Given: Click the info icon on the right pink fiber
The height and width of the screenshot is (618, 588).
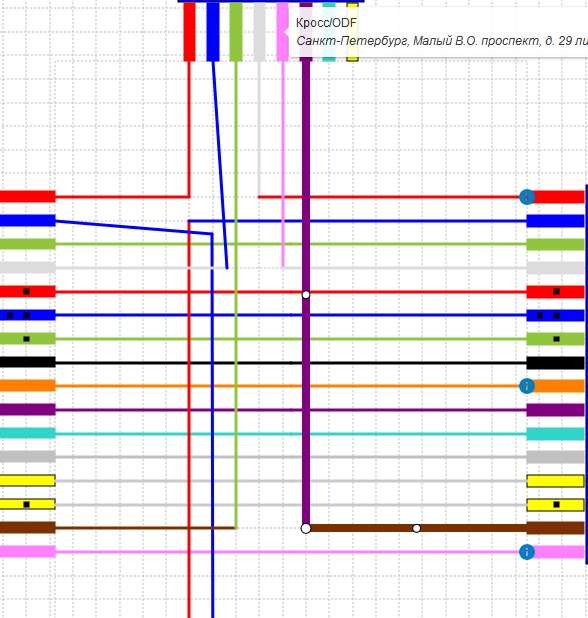Looking at the screenshot, I should pos(527,552).
